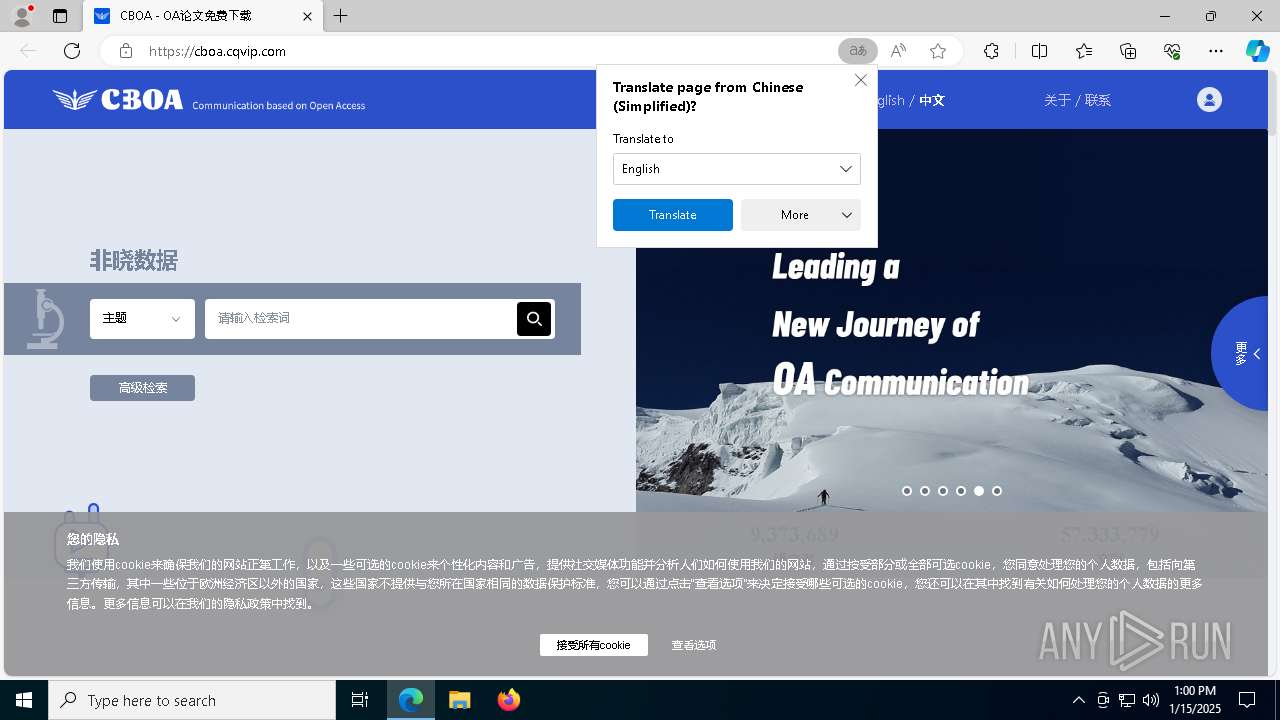Select the sixth carousel dot

(x=997, y=491)
